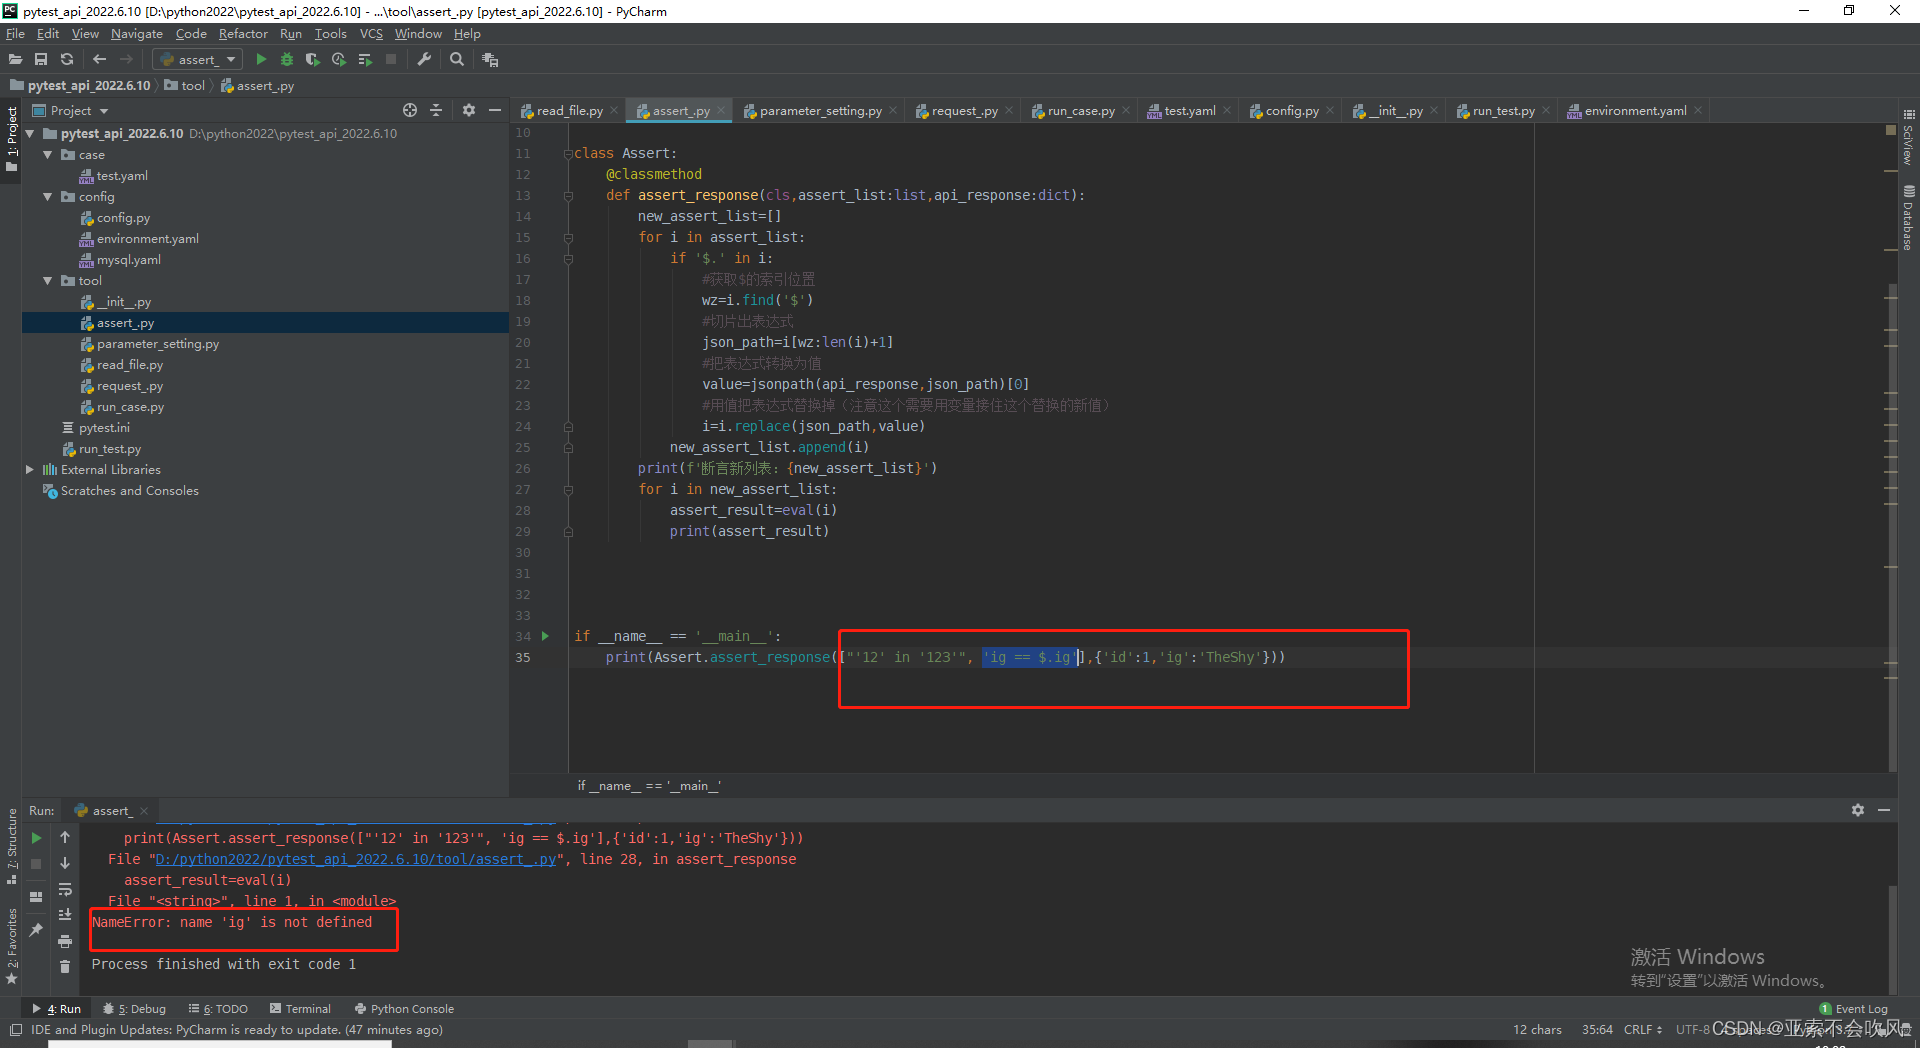Open the CRLF line separator selector
This screenshot has width=1920, height=1048.
[1643, 1030]
